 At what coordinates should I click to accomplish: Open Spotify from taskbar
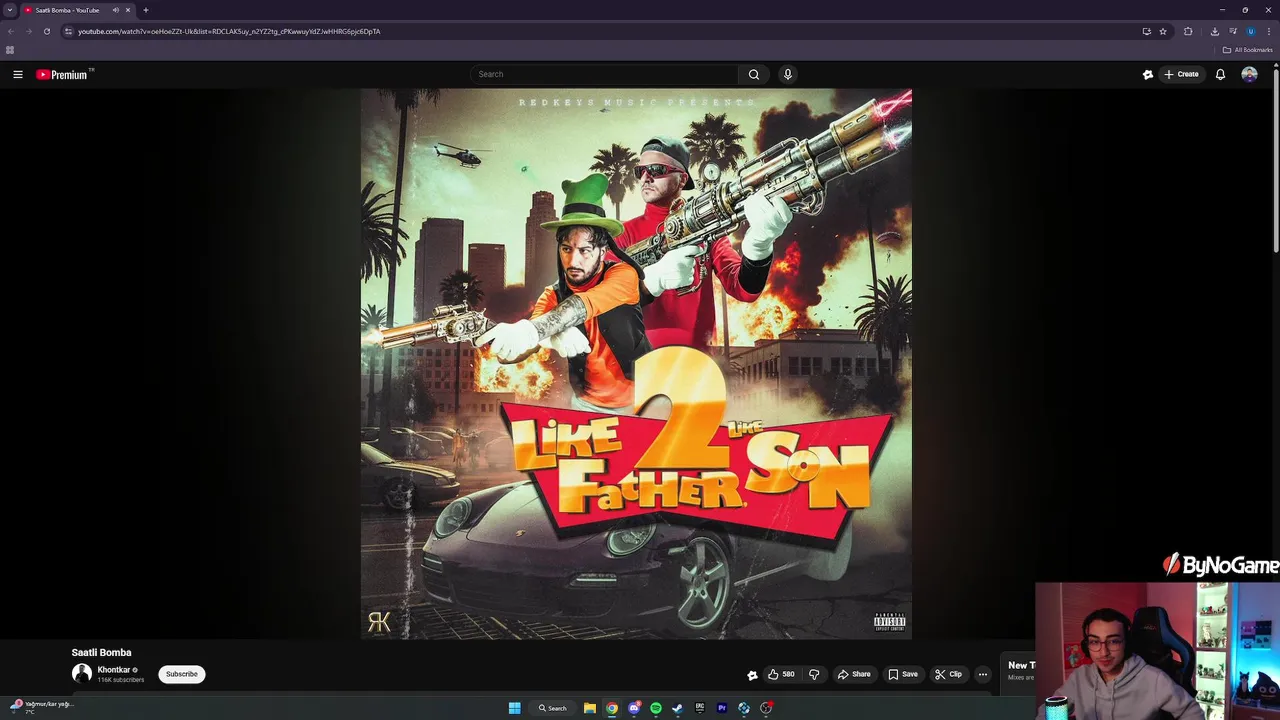point(656,708)
